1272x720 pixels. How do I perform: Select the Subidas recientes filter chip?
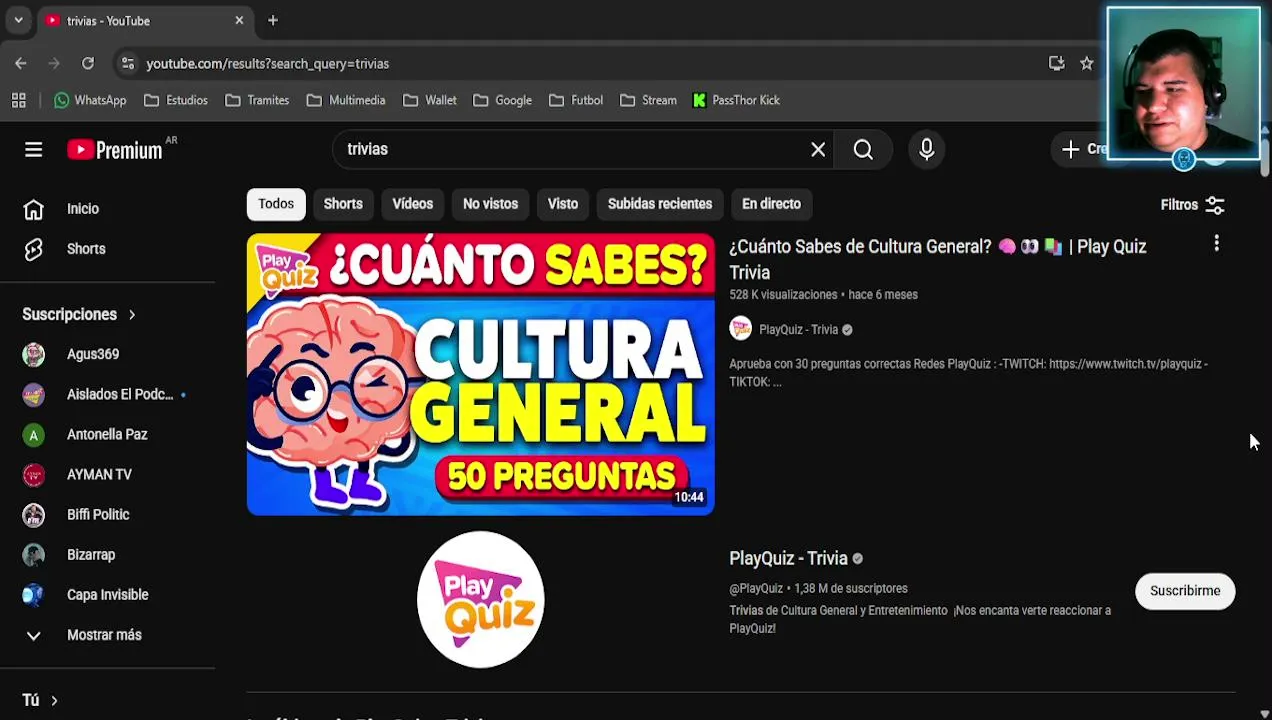coord(660,204)
